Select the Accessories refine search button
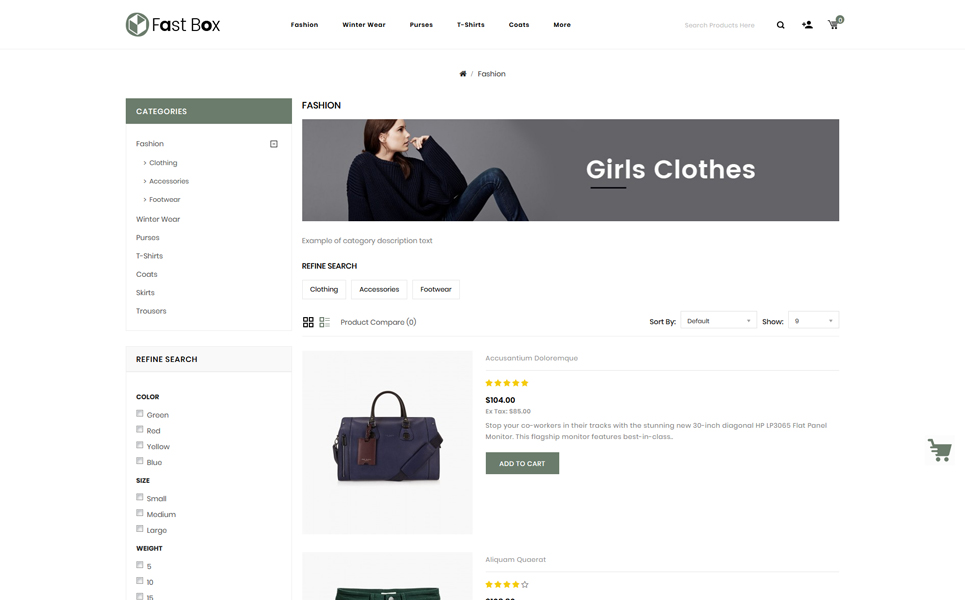This screenshot has width=965, height=600. (379, 290)
